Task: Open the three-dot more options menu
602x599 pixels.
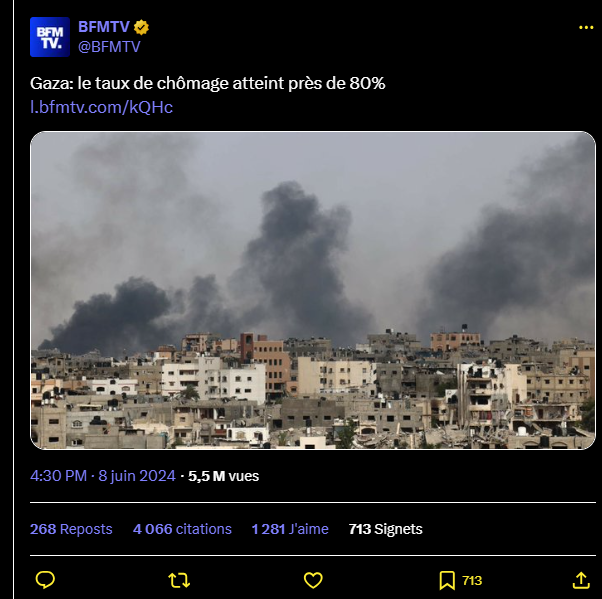Action: [586, 28]
